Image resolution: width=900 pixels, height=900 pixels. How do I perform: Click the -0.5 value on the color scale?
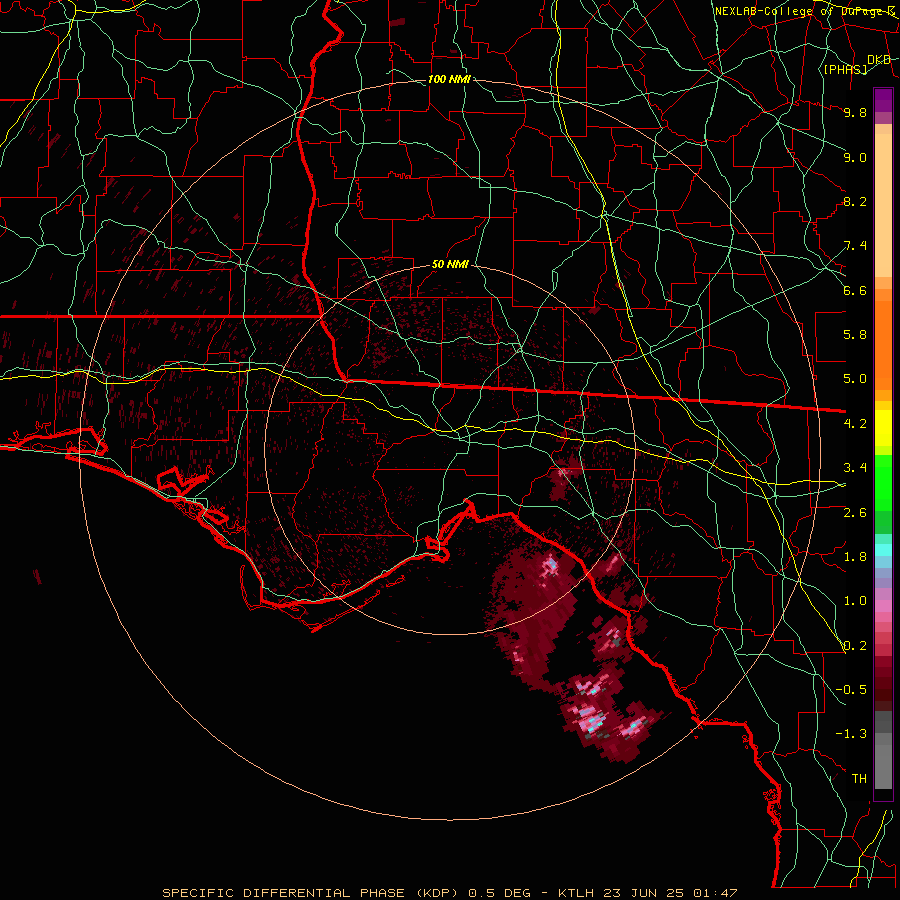(851, 690)
